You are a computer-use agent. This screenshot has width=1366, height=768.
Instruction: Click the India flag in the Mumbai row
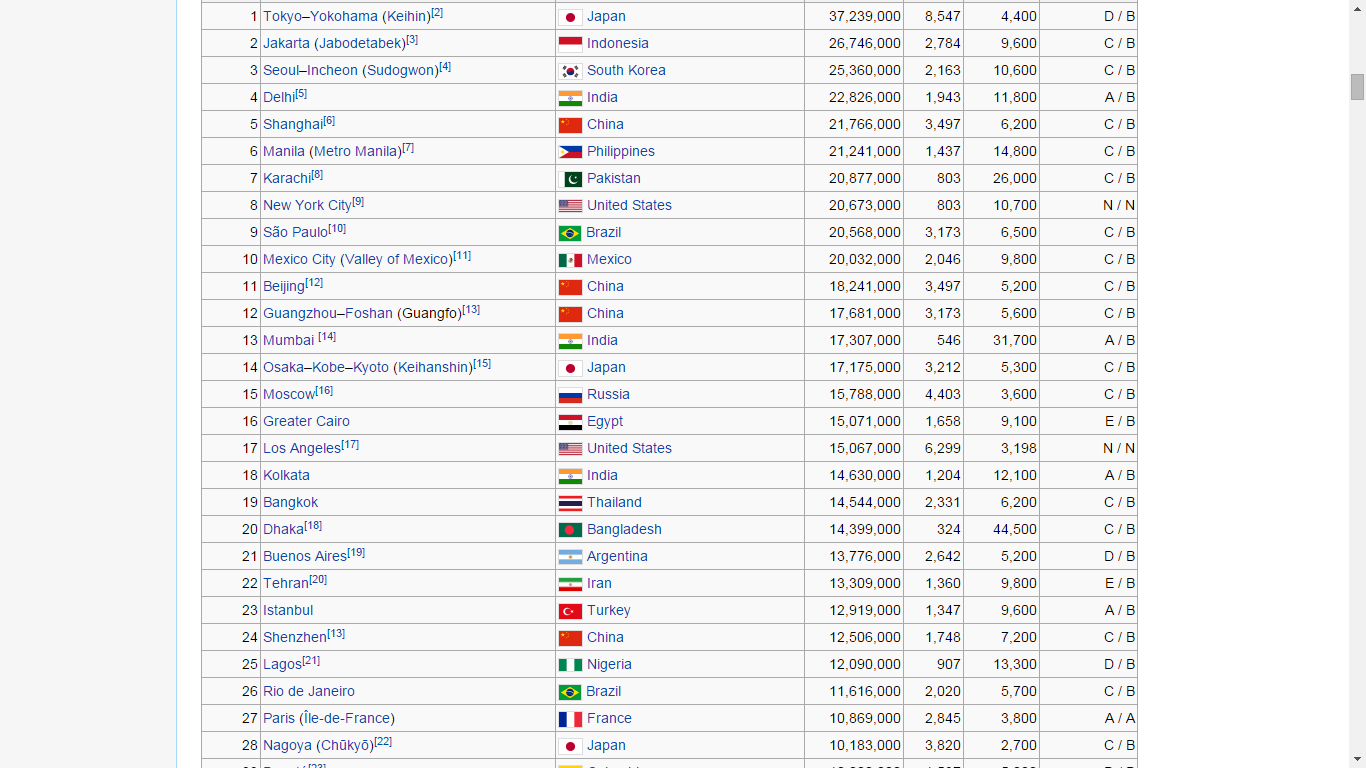coord(570,341)
